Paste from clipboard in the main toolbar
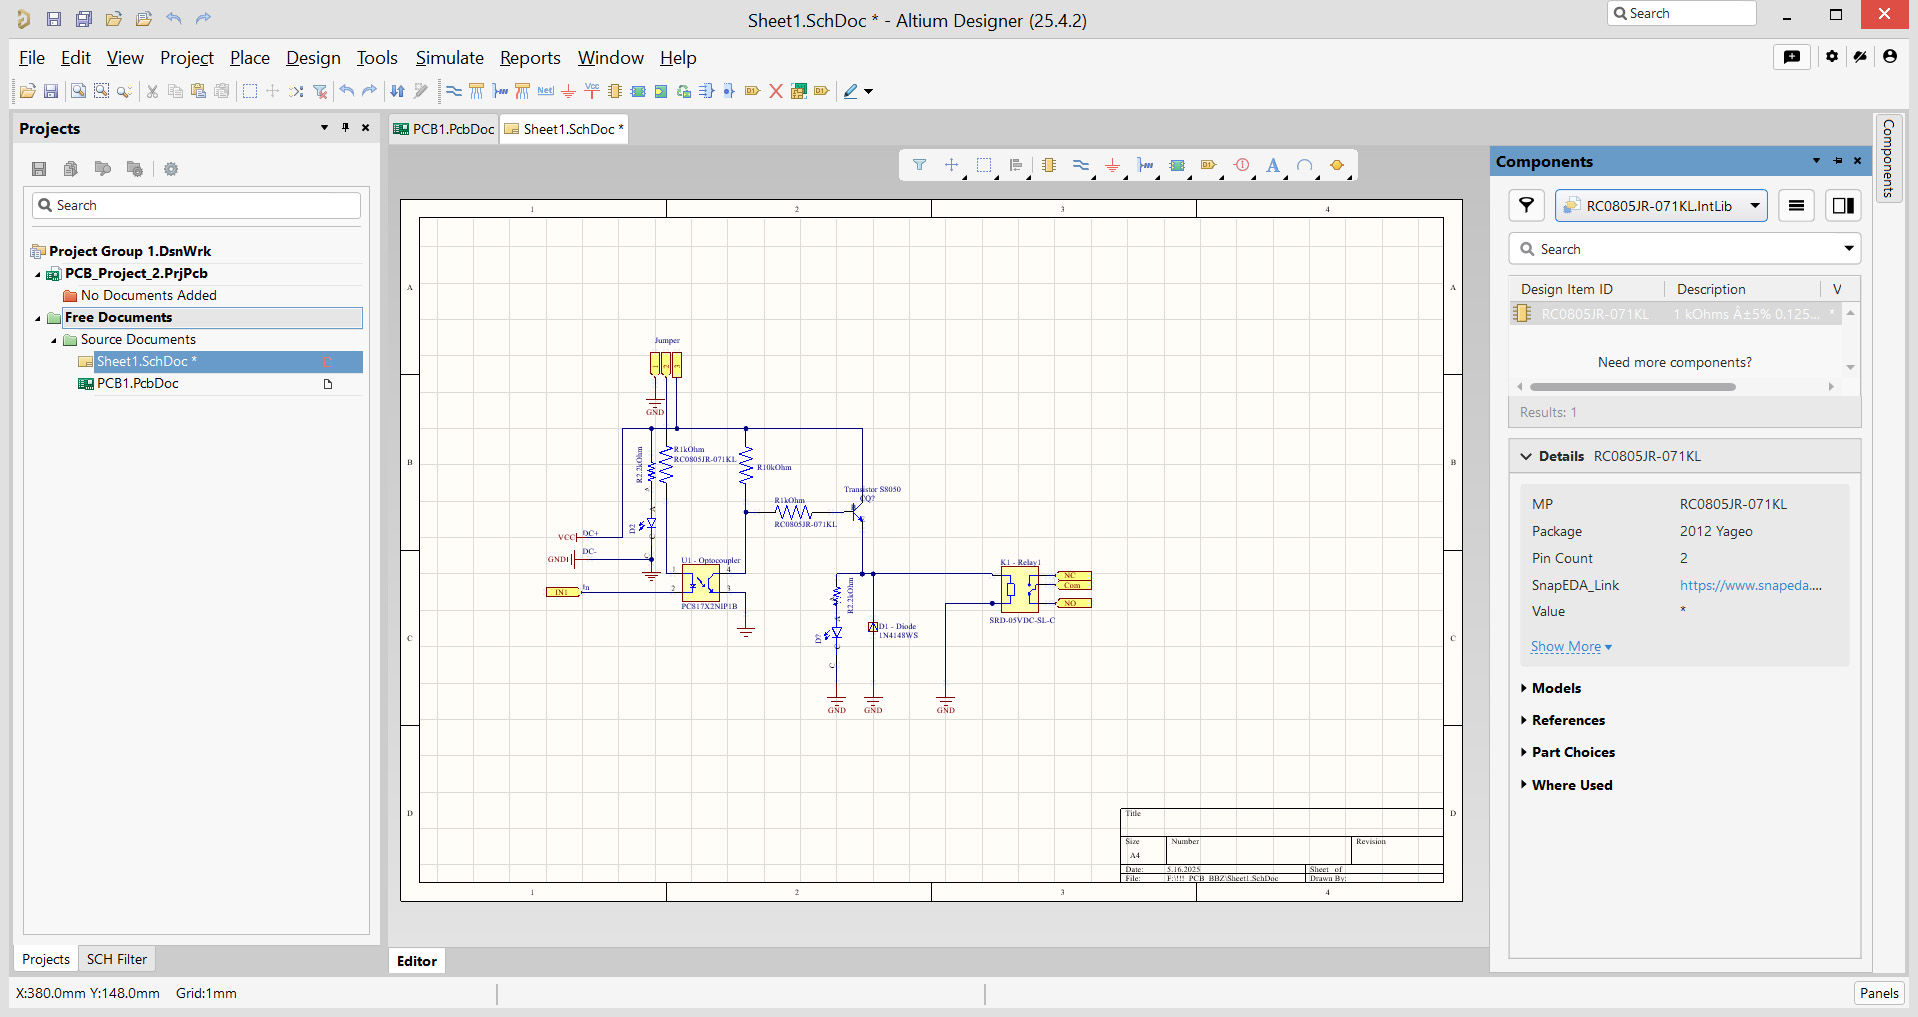 [x=198, y=91]
